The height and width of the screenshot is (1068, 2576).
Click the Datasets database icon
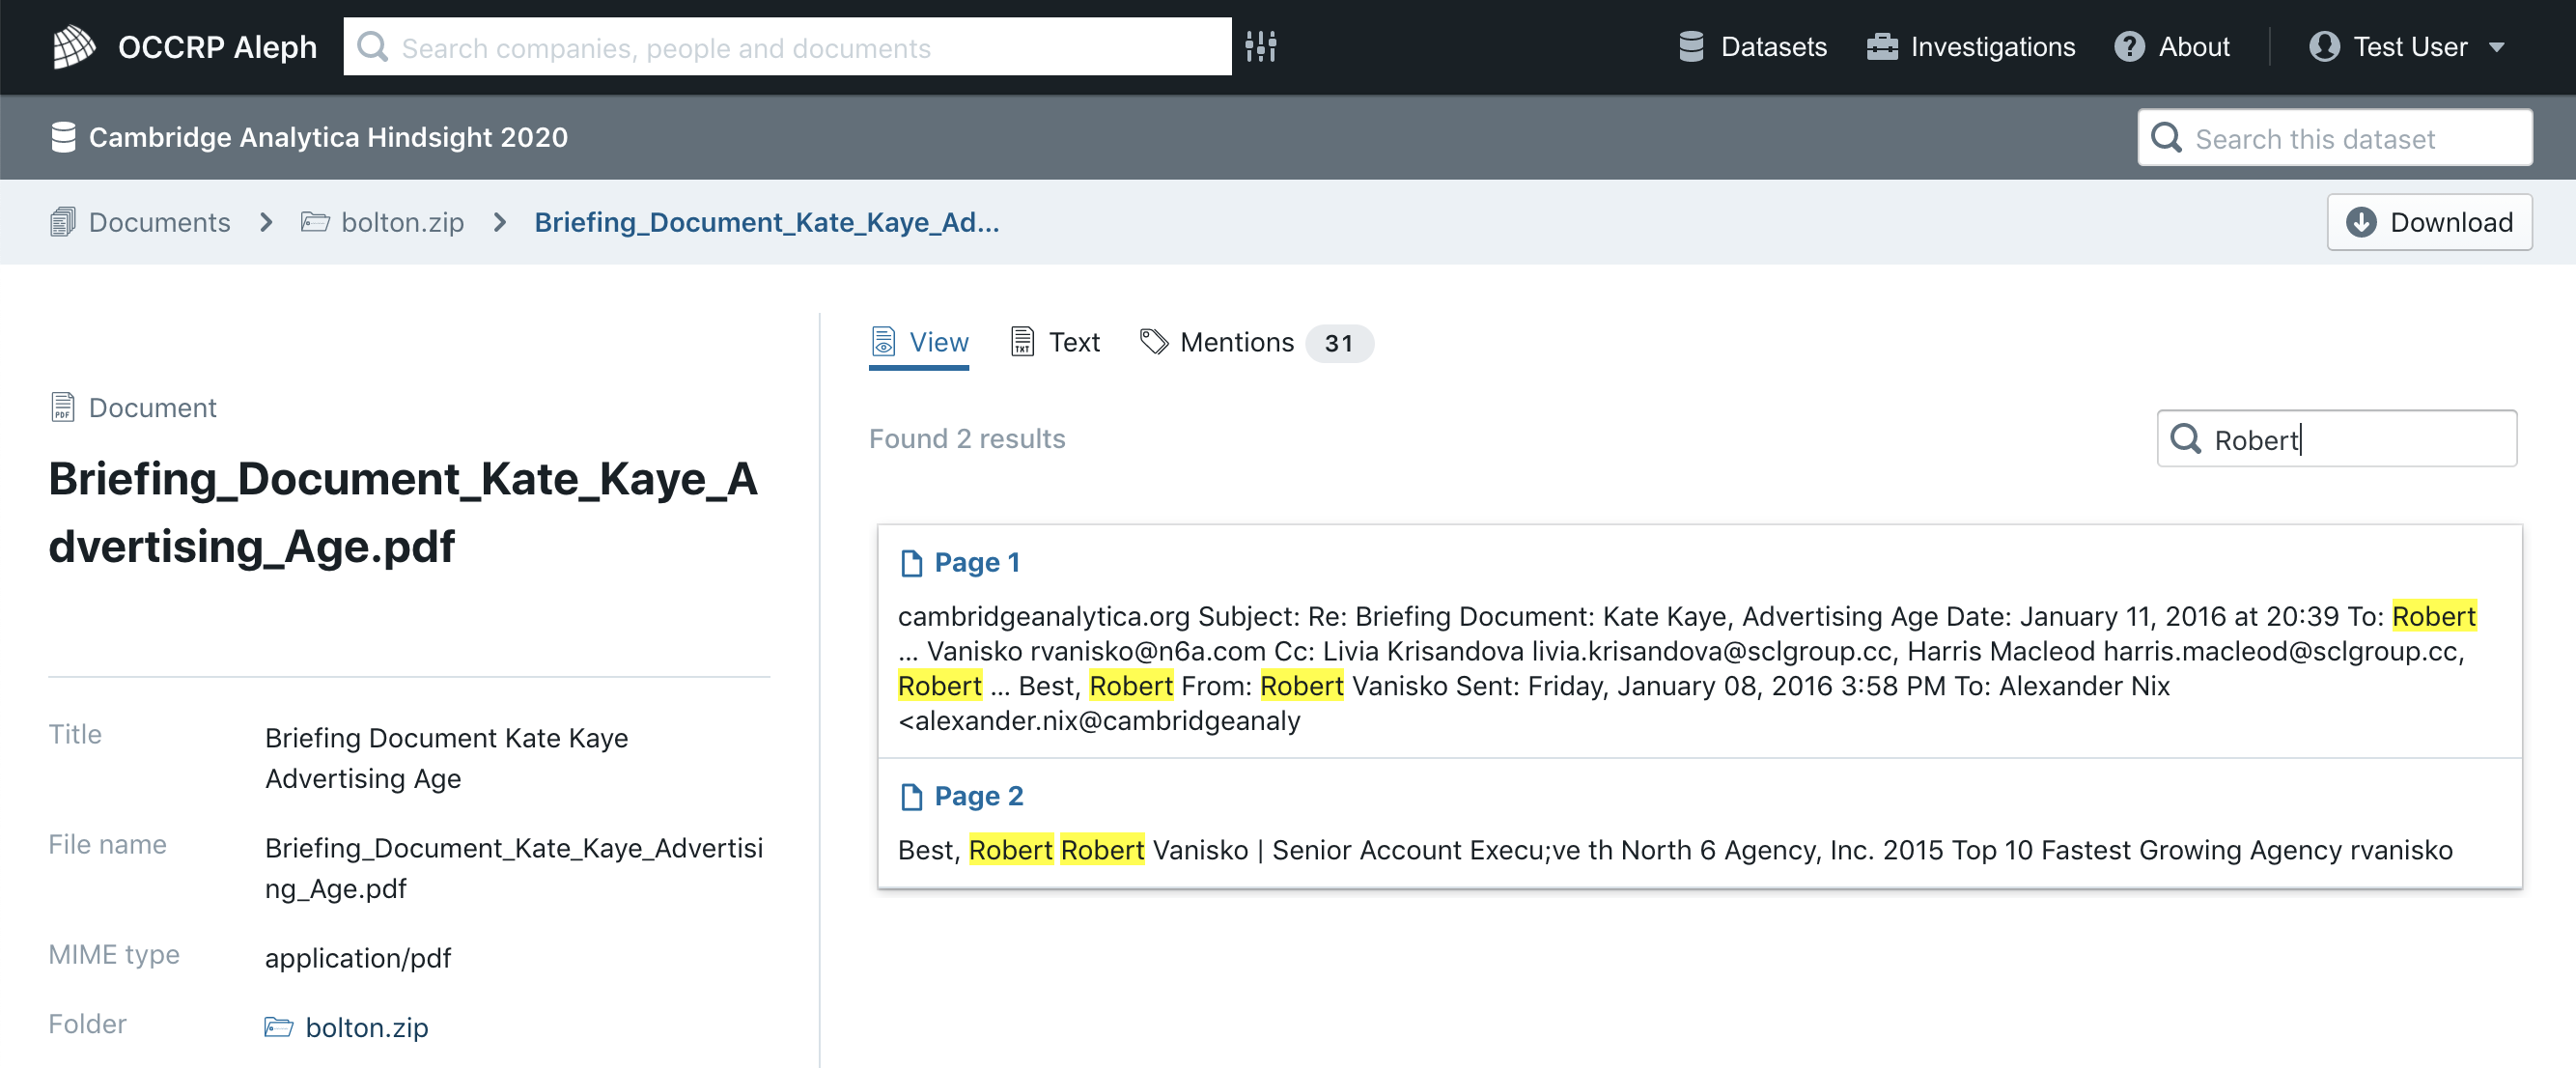1690,46
